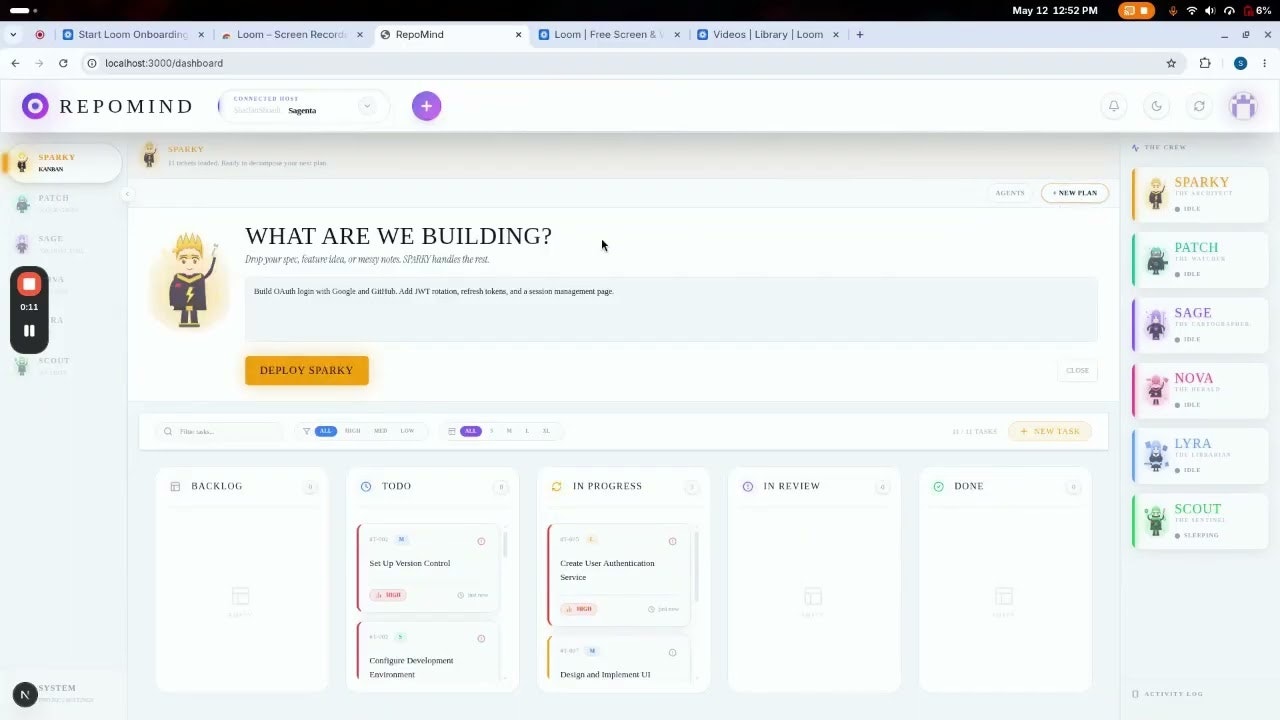1280x720 pixels.
Task: Click the size filter icon
Action: pyautogui.click(x=452, y=431)
